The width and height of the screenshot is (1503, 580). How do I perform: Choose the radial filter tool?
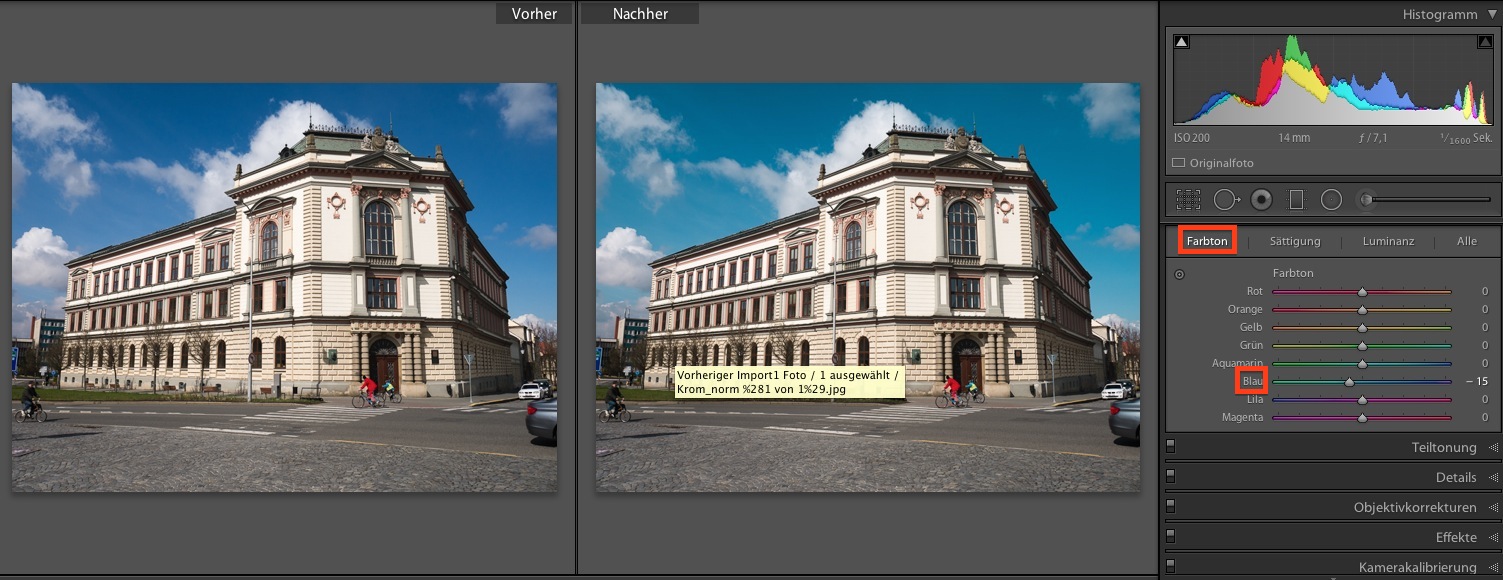pos(1331,200)
